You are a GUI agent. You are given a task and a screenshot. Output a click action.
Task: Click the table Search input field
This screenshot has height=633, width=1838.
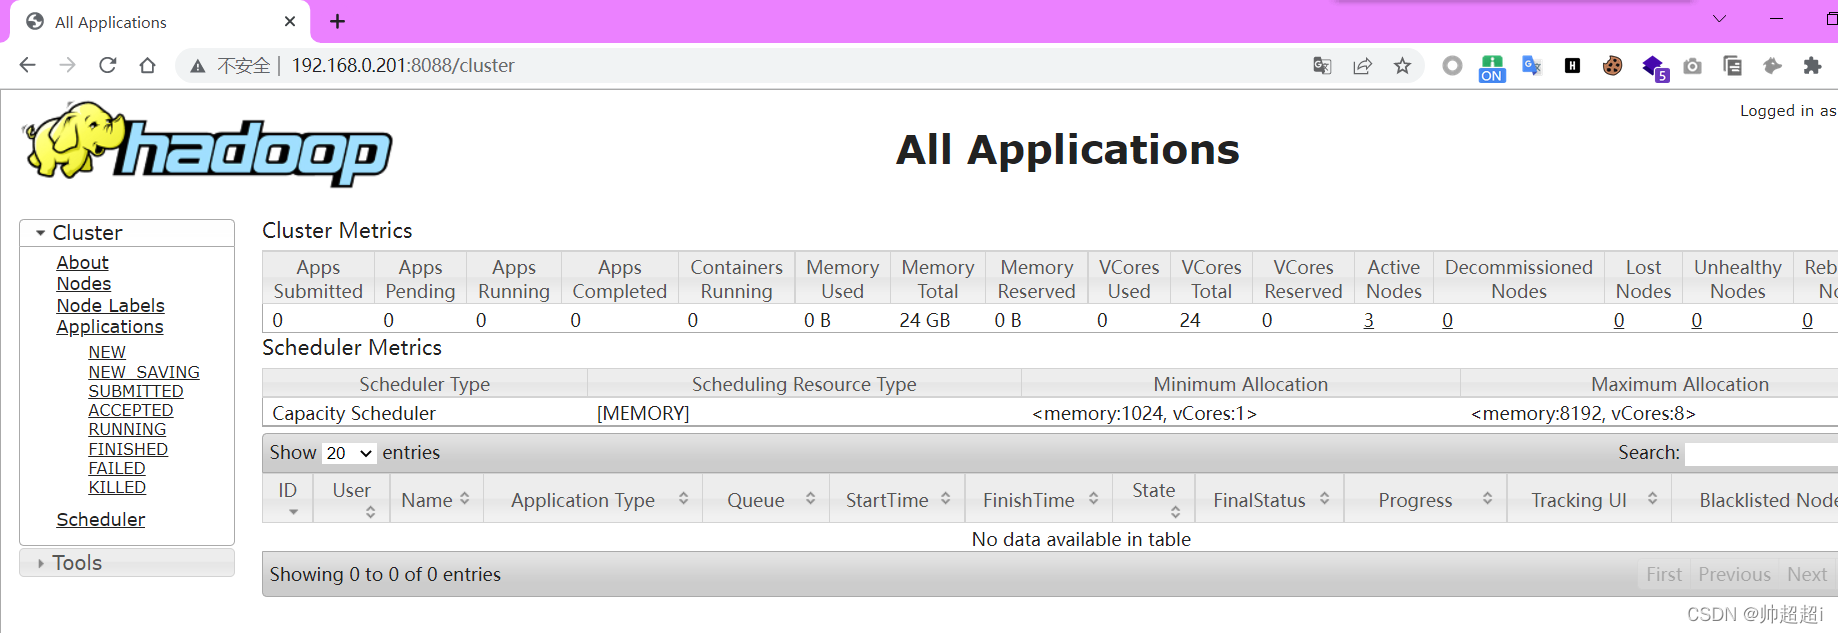[1761, 453]
